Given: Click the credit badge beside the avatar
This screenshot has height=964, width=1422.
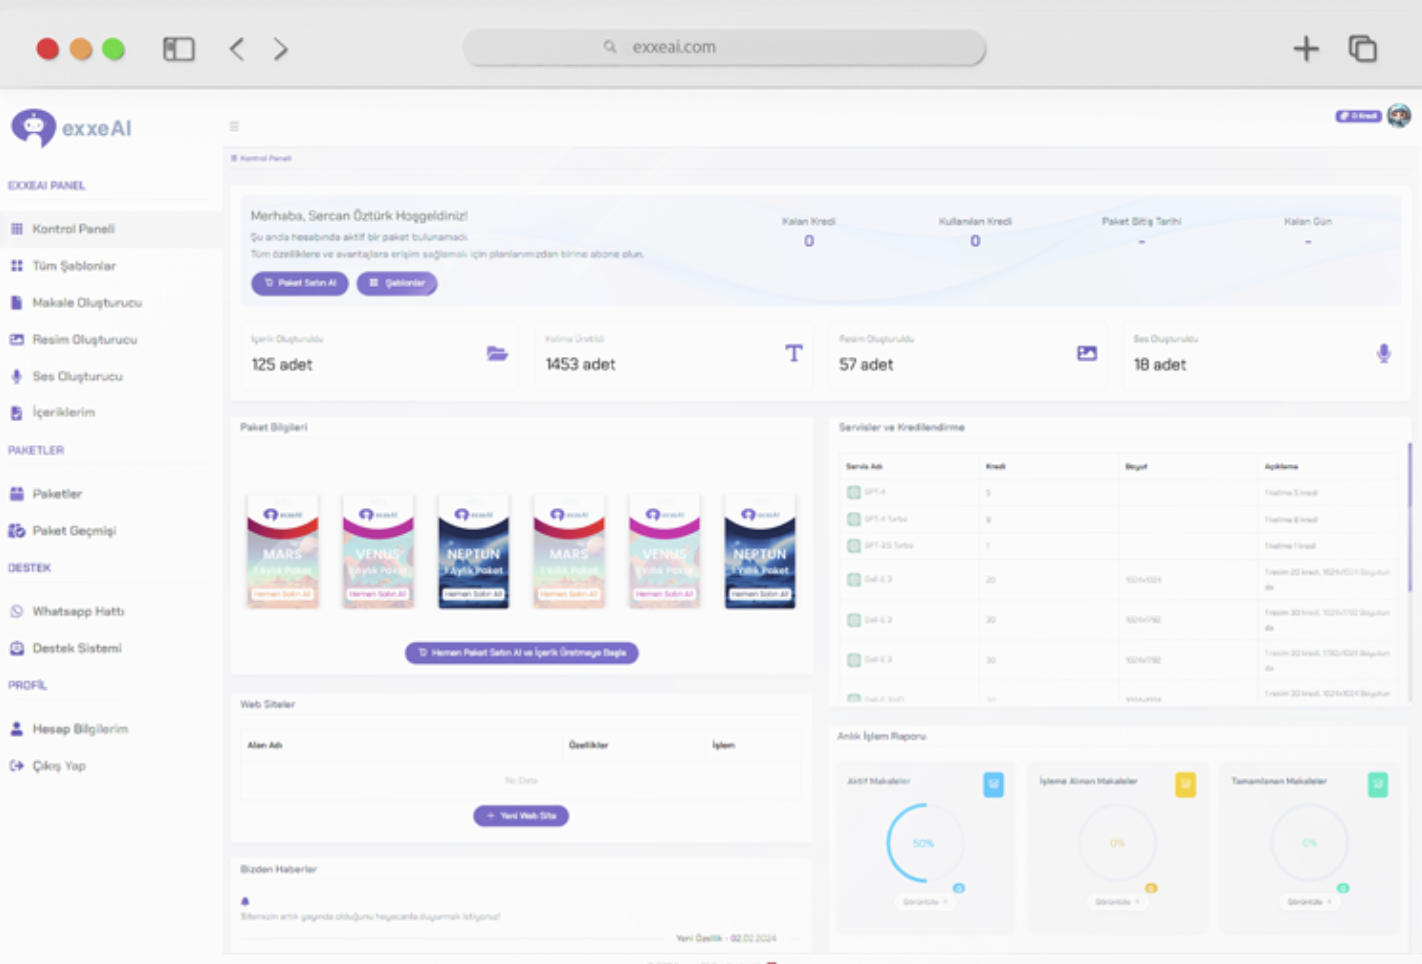Looking at the screenshot, I should pos(1358,116).
